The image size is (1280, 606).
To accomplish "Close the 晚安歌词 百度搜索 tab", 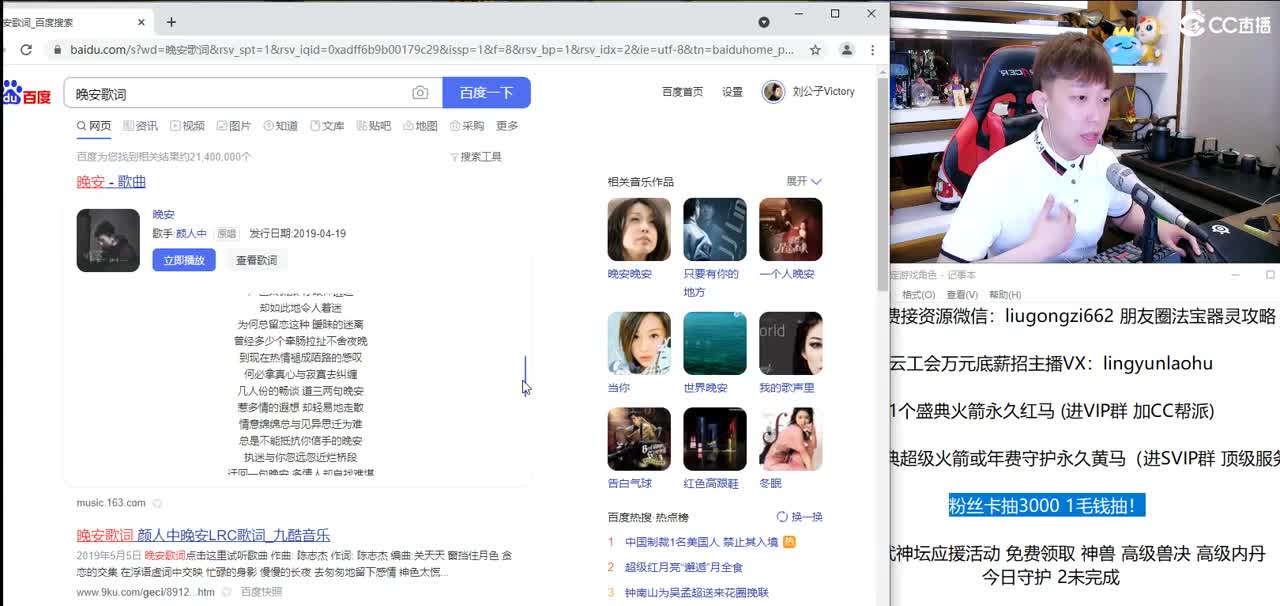I will pyautogui.click(x=141, y=22).
